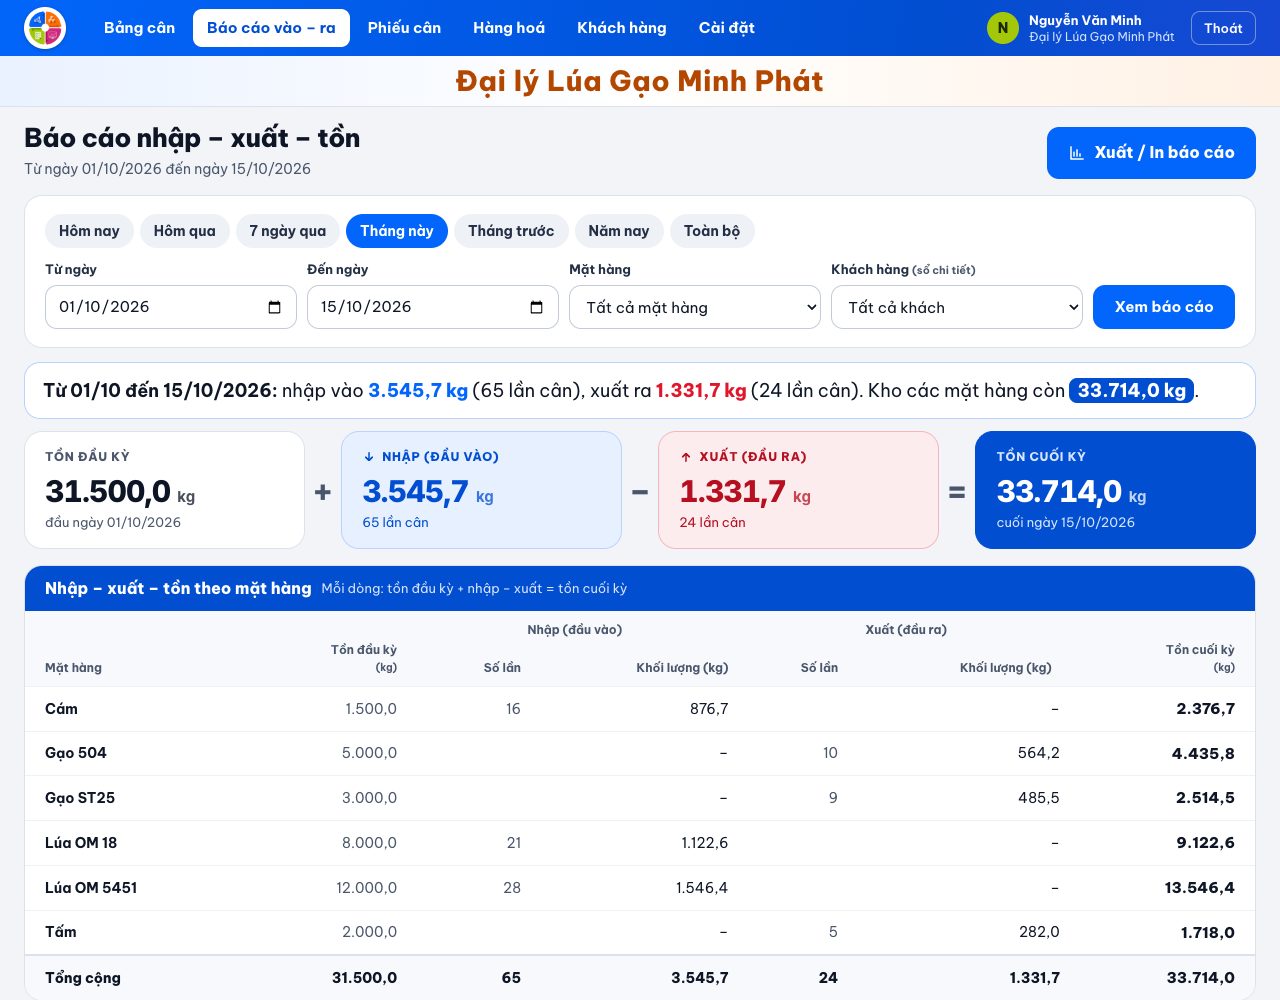The image size is (1280, 1000).
Task: Expand the Tất cả mặt hàng dropdown
Action: pos(695,307)
